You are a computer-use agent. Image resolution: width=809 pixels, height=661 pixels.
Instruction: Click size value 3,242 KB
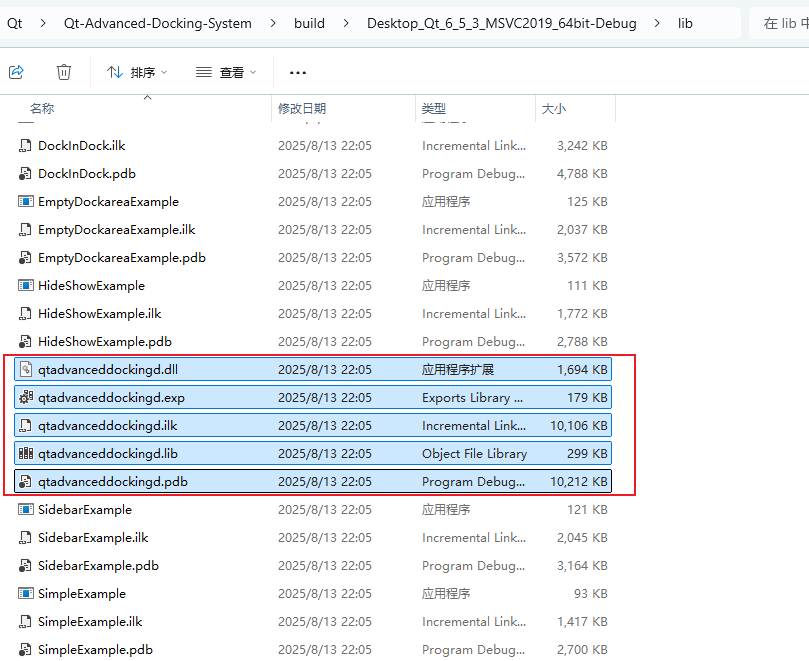(x=582, y=146)
